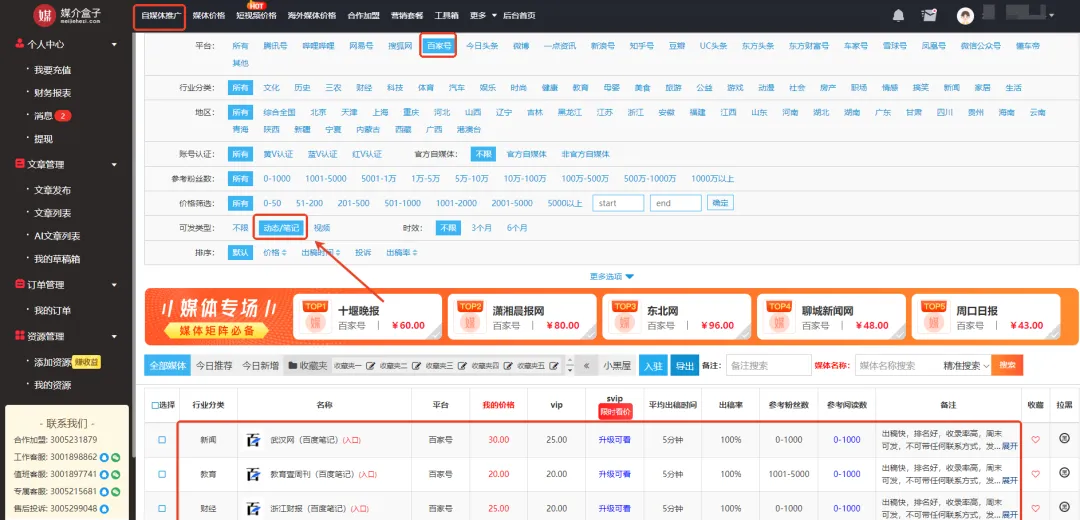The image size is (1080, 520).
Task: Click the QQ icon beside 售后投诉 3005299048
Action: [x=104, y=509]
